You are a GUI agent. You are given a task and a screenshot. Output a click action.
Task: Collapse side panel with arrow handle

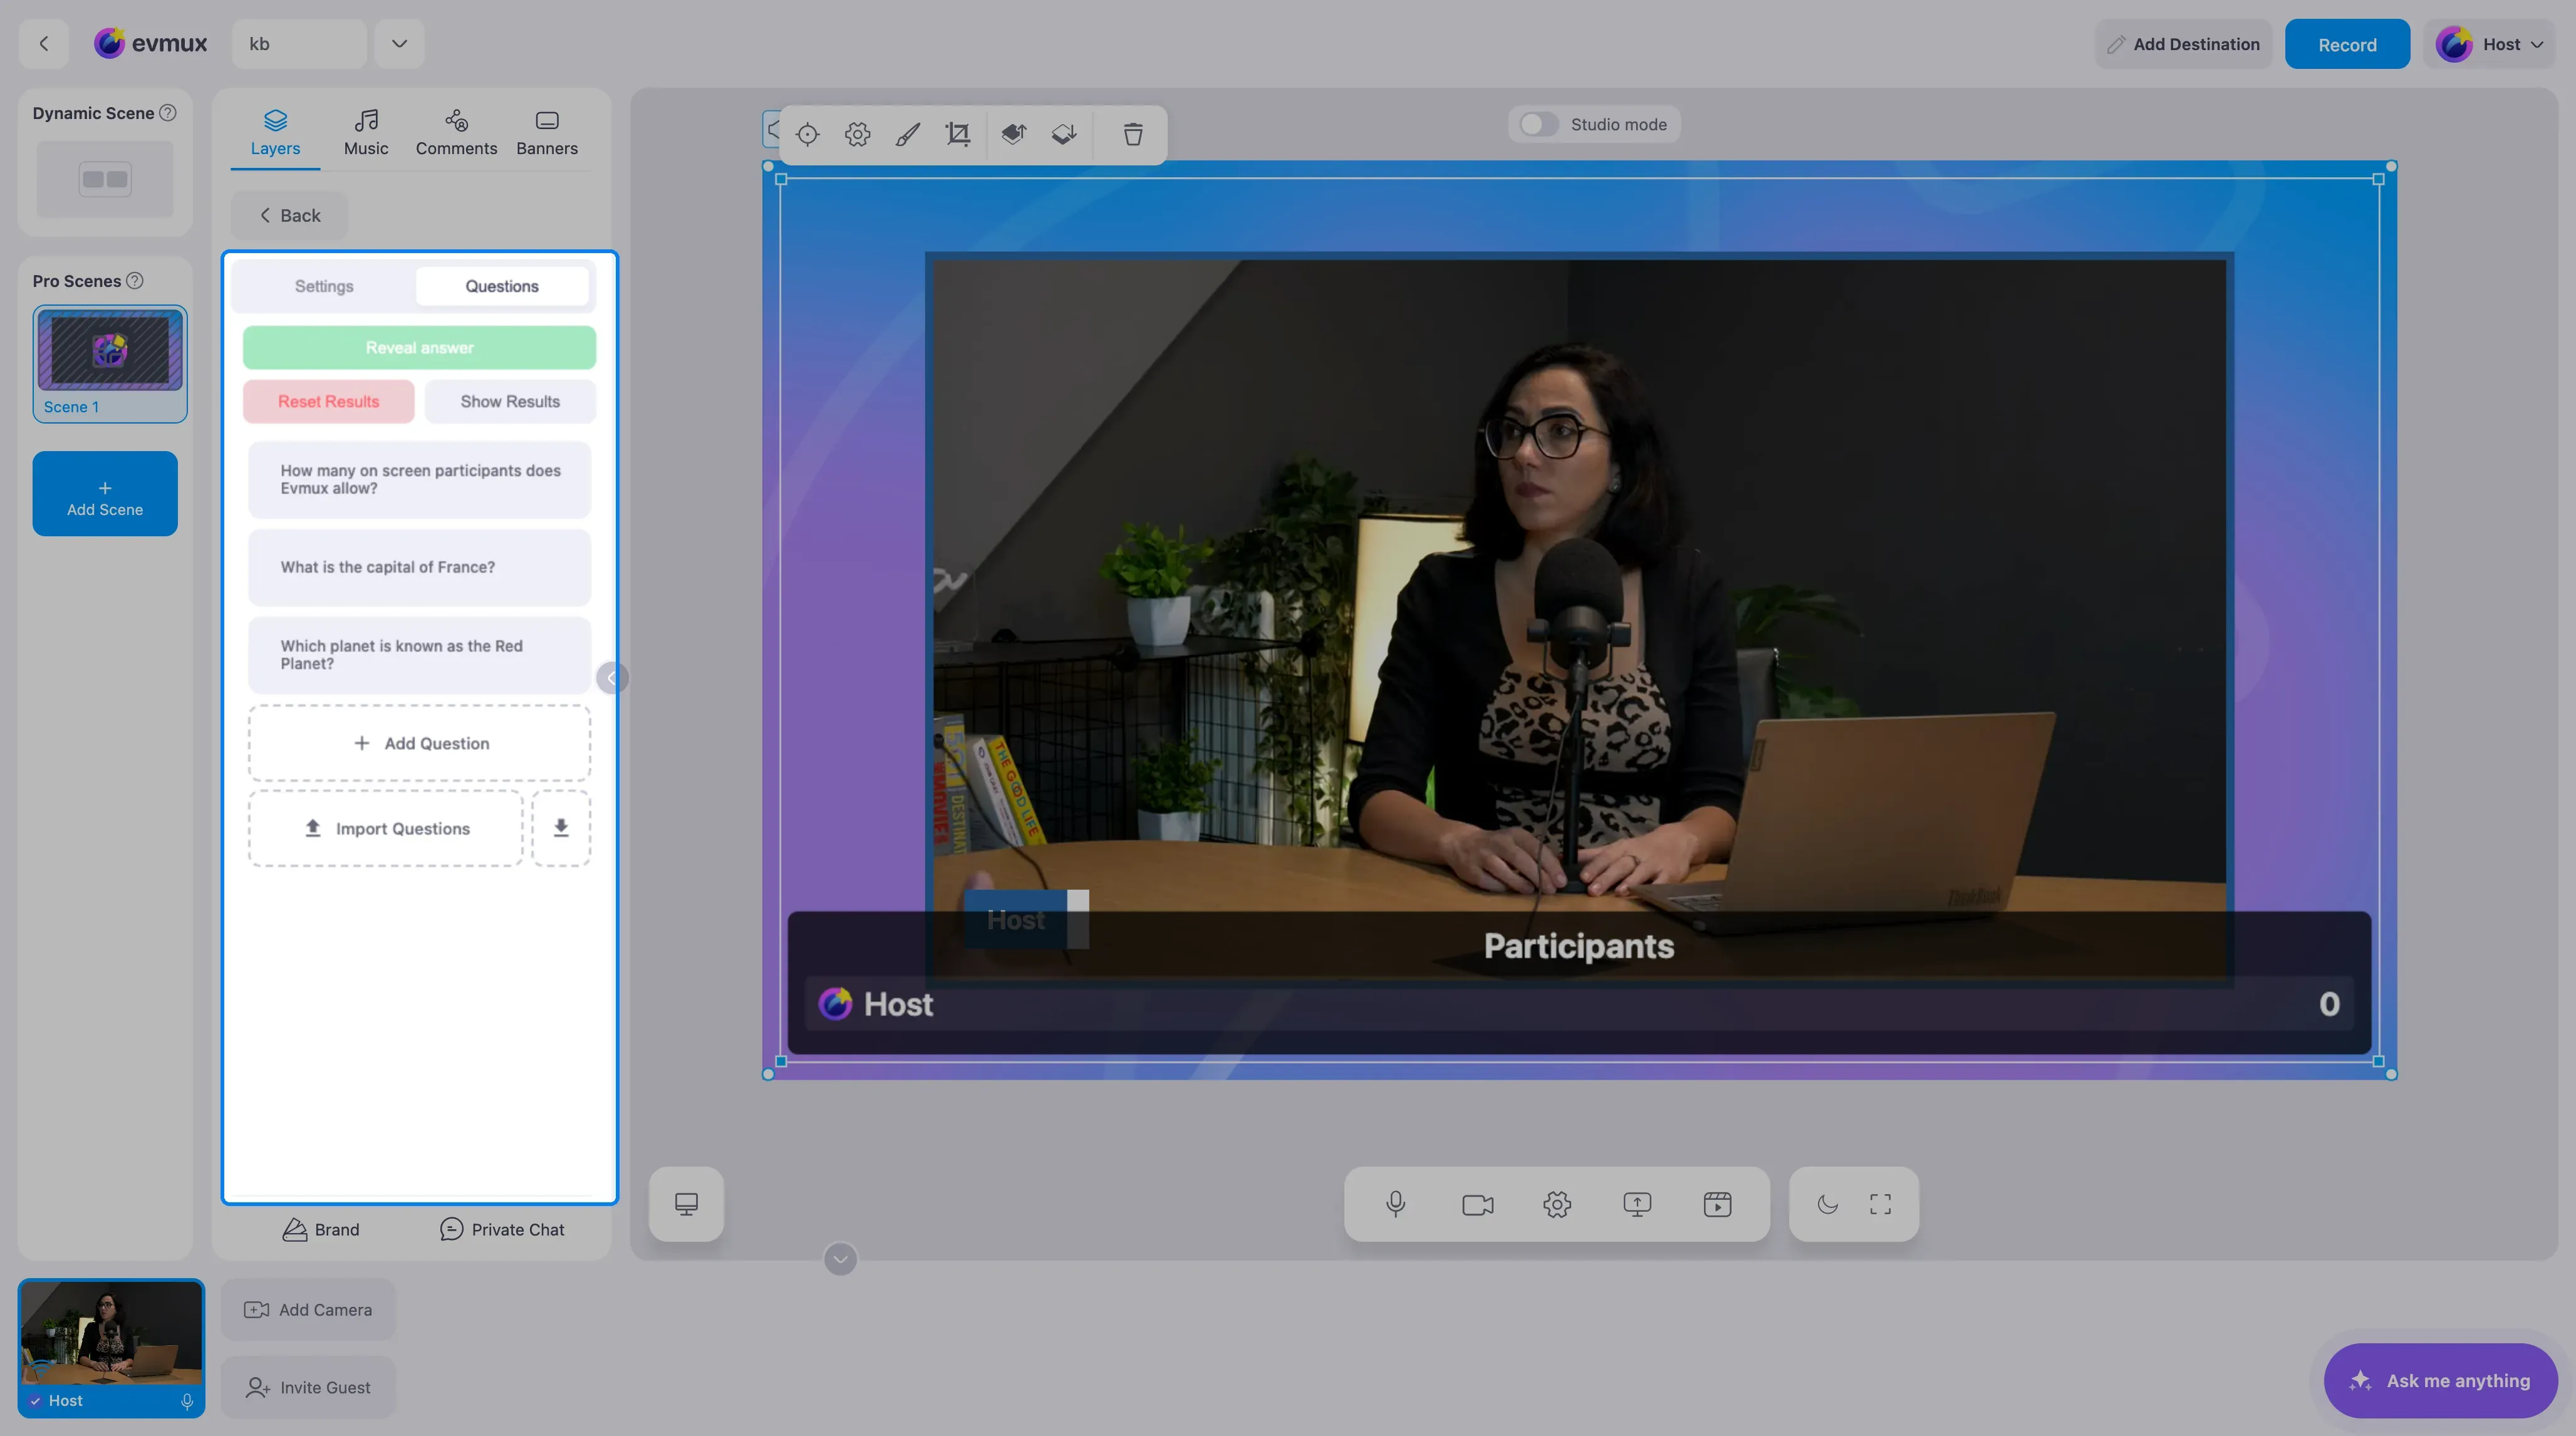click(x=611, y=678)
